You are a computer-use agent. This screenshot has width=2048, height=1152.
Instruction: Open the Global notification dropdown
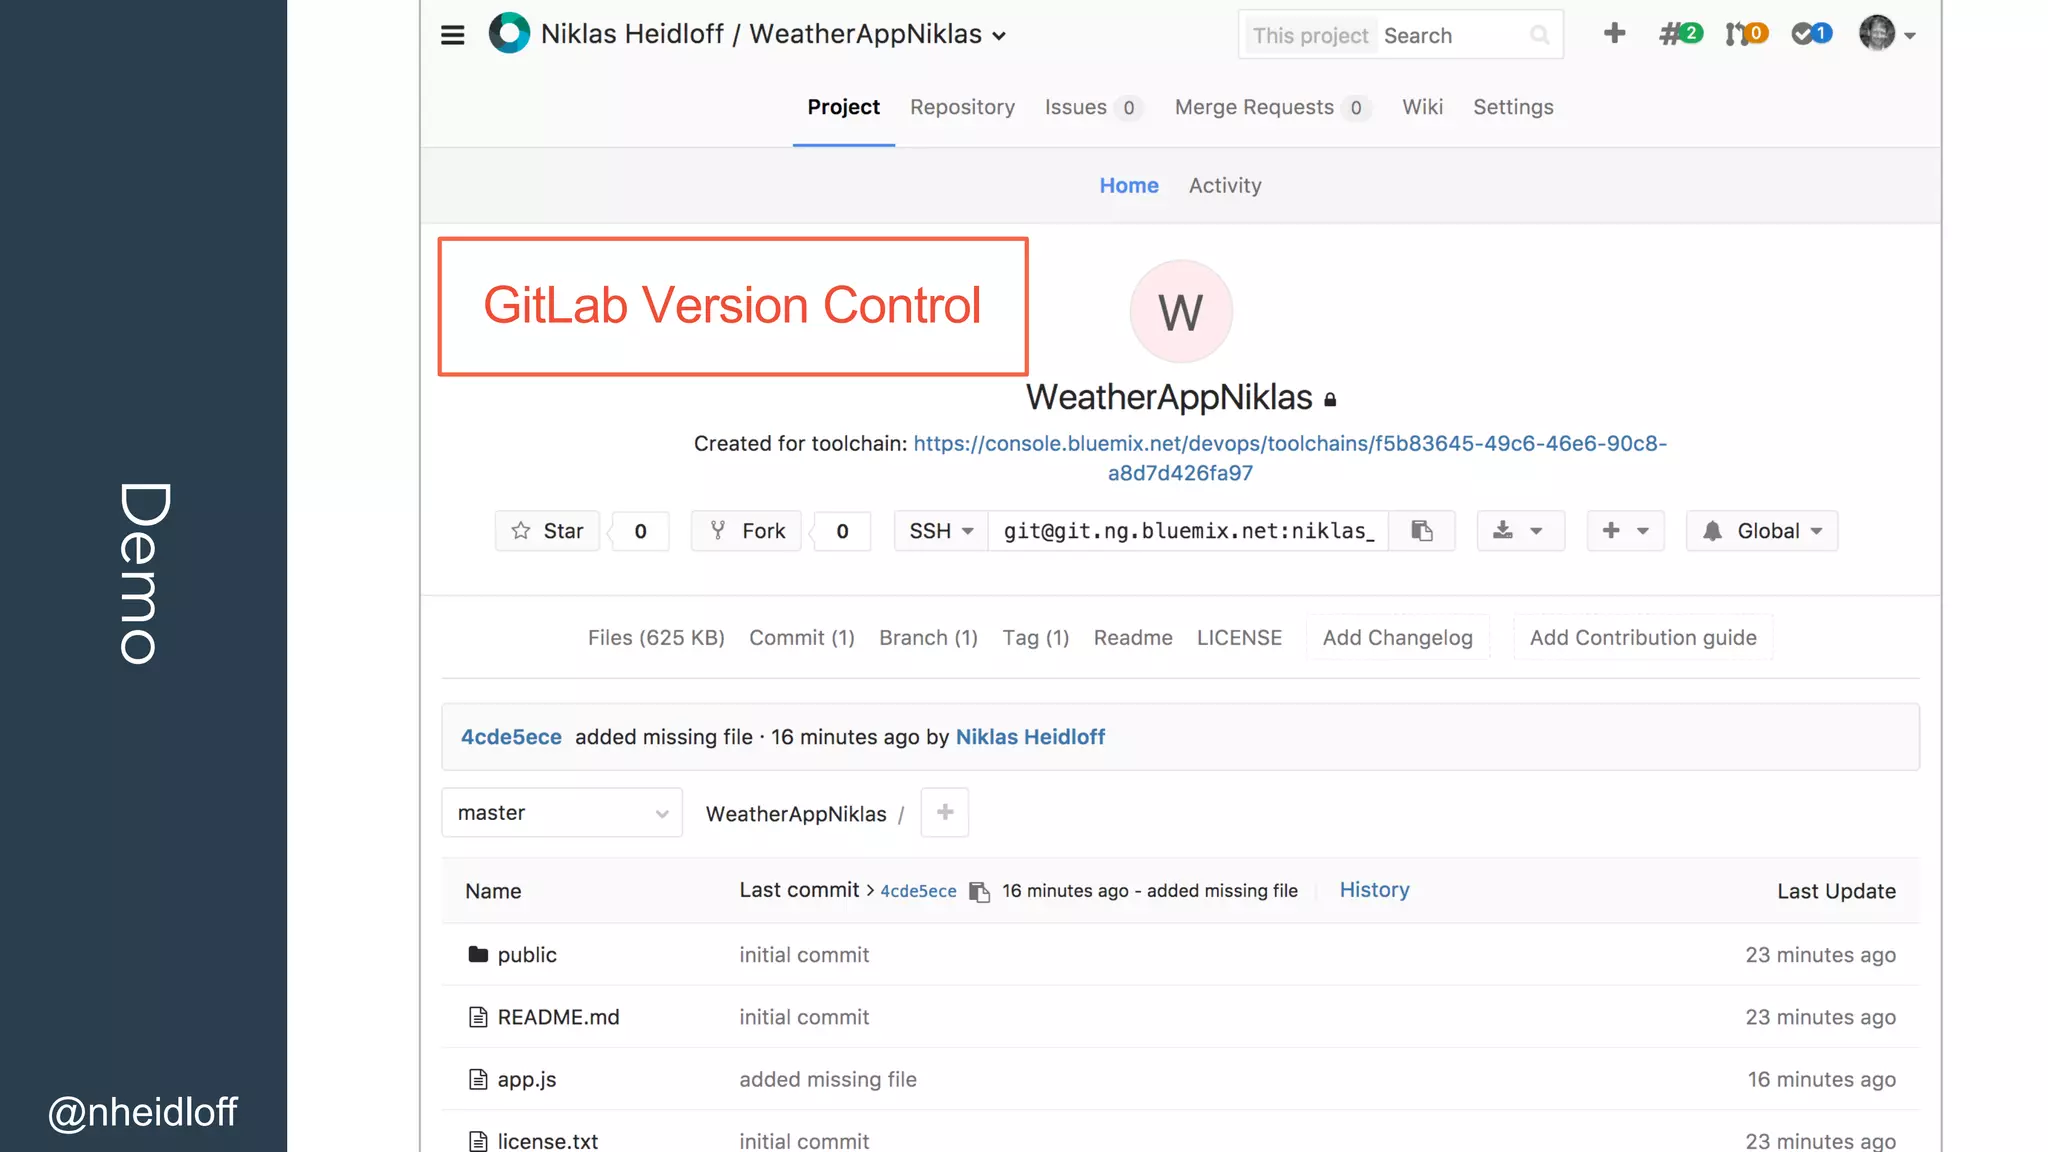point(1762,531)
